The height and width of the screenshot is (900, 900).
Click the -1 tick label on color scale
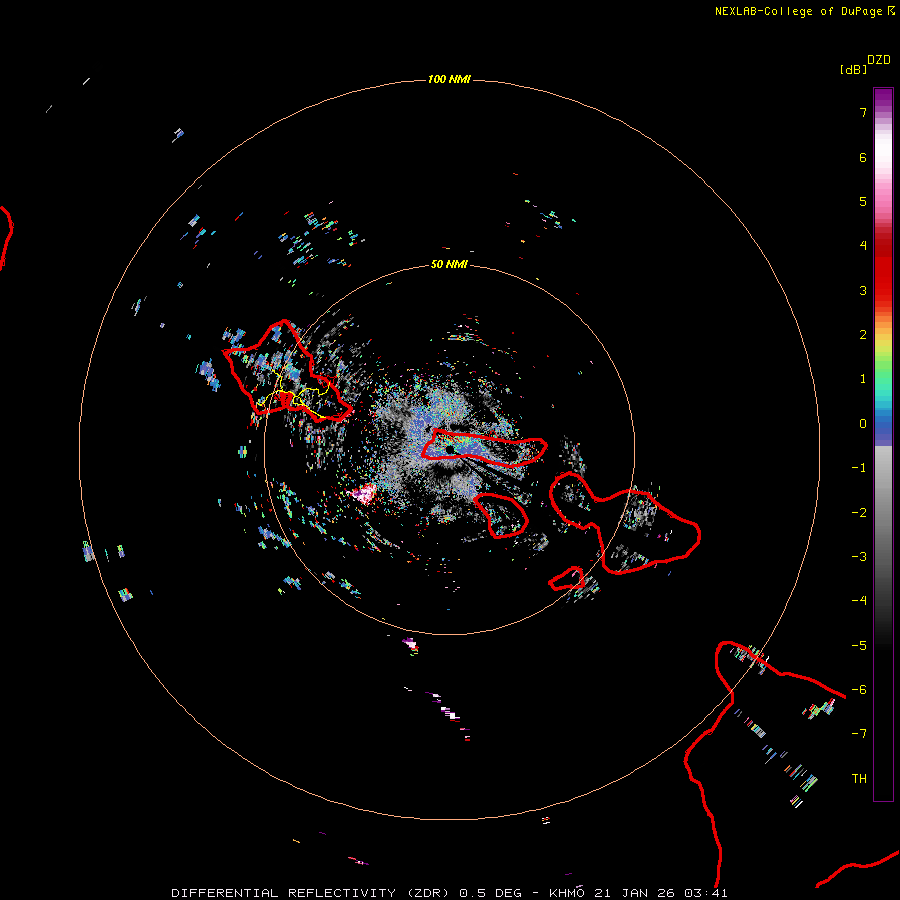click(859, 468)
